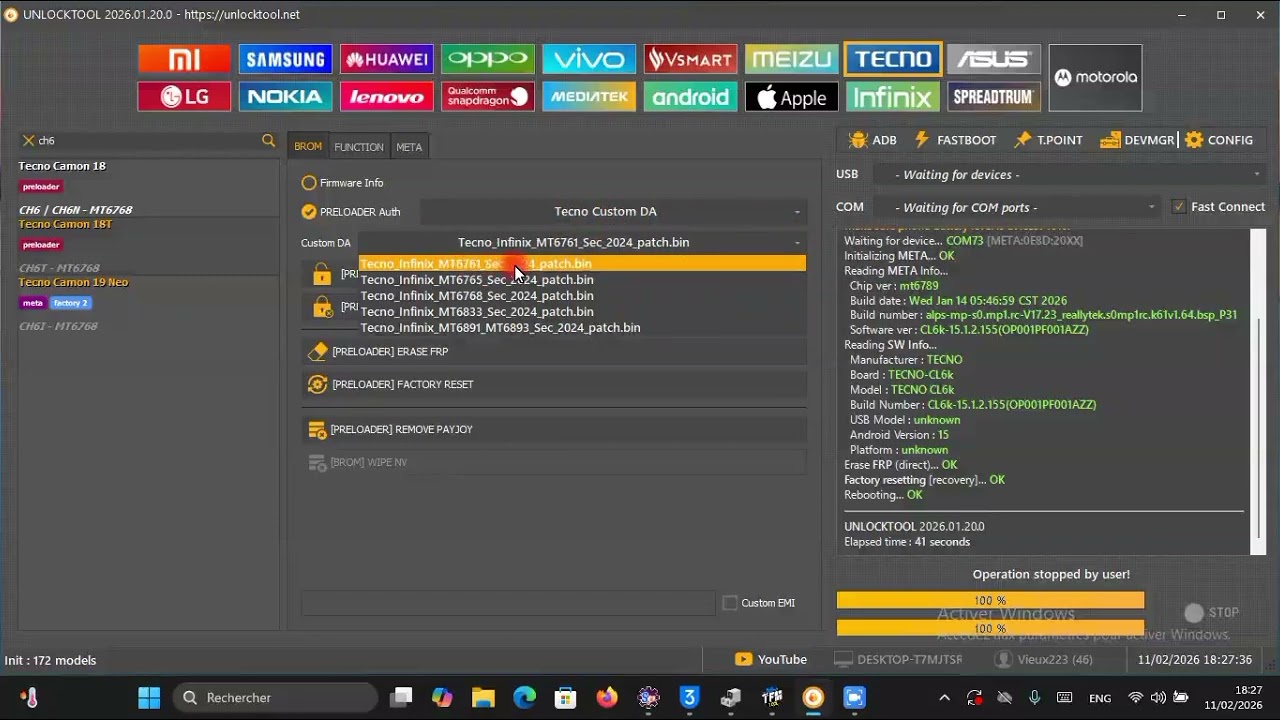
Task: Click the Windows Start button
Action: click(149, 697)
